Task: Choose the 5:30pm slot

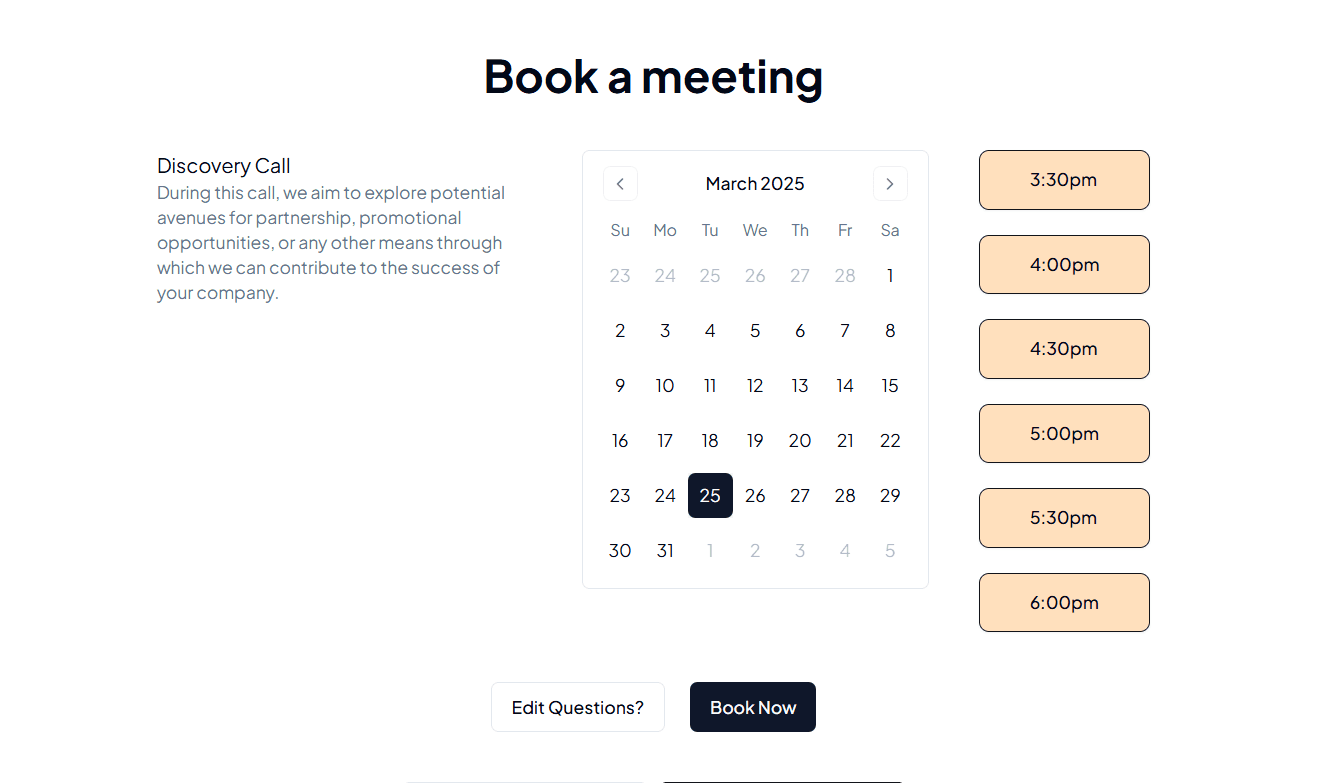Action: (1063, 518)
